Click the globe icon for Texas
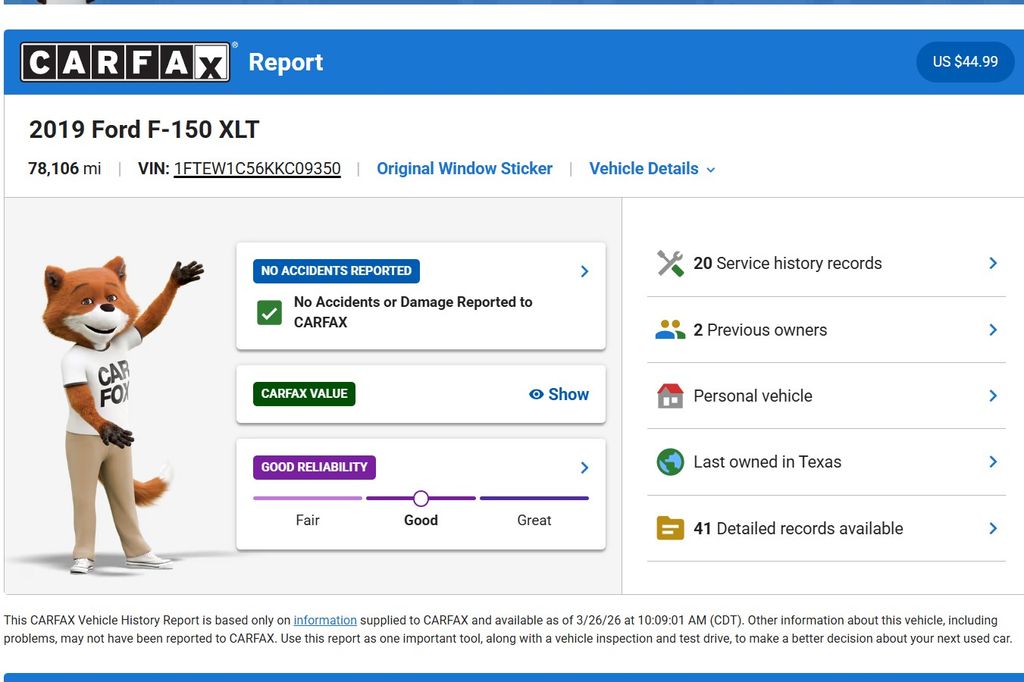Screen dimensions: 1024x682 coord(670,462)
